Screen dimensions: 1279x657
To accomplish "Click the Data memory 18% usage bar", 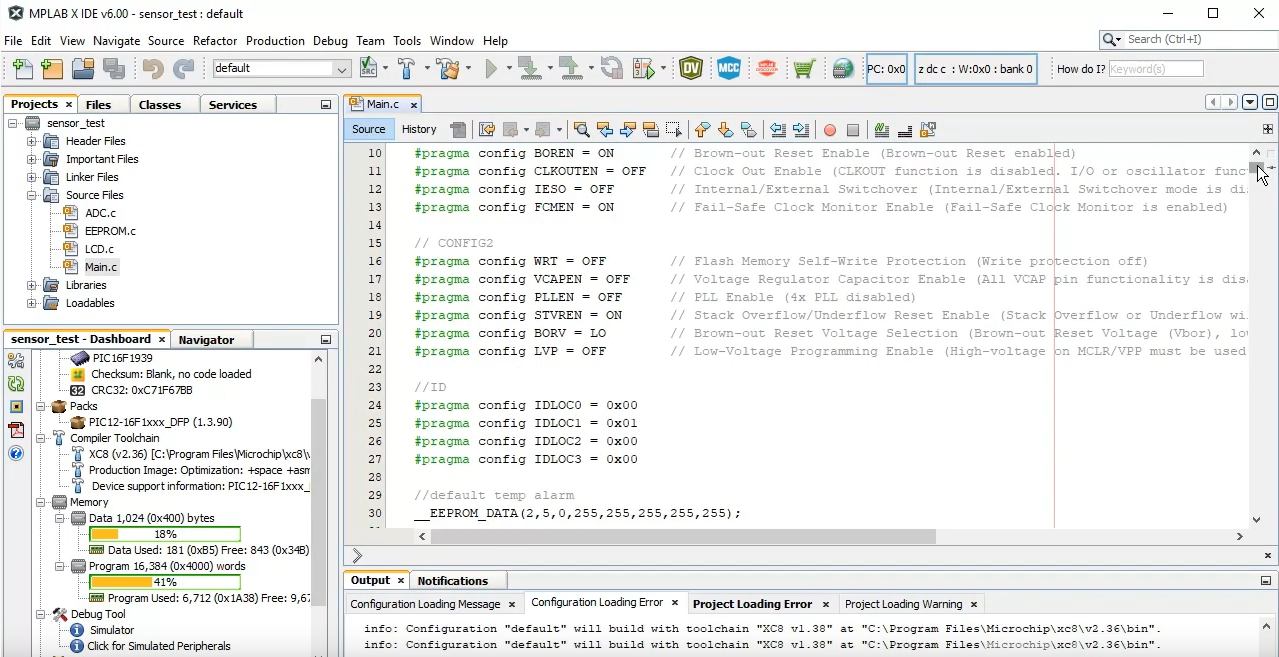I will click(x=165, y=534).
